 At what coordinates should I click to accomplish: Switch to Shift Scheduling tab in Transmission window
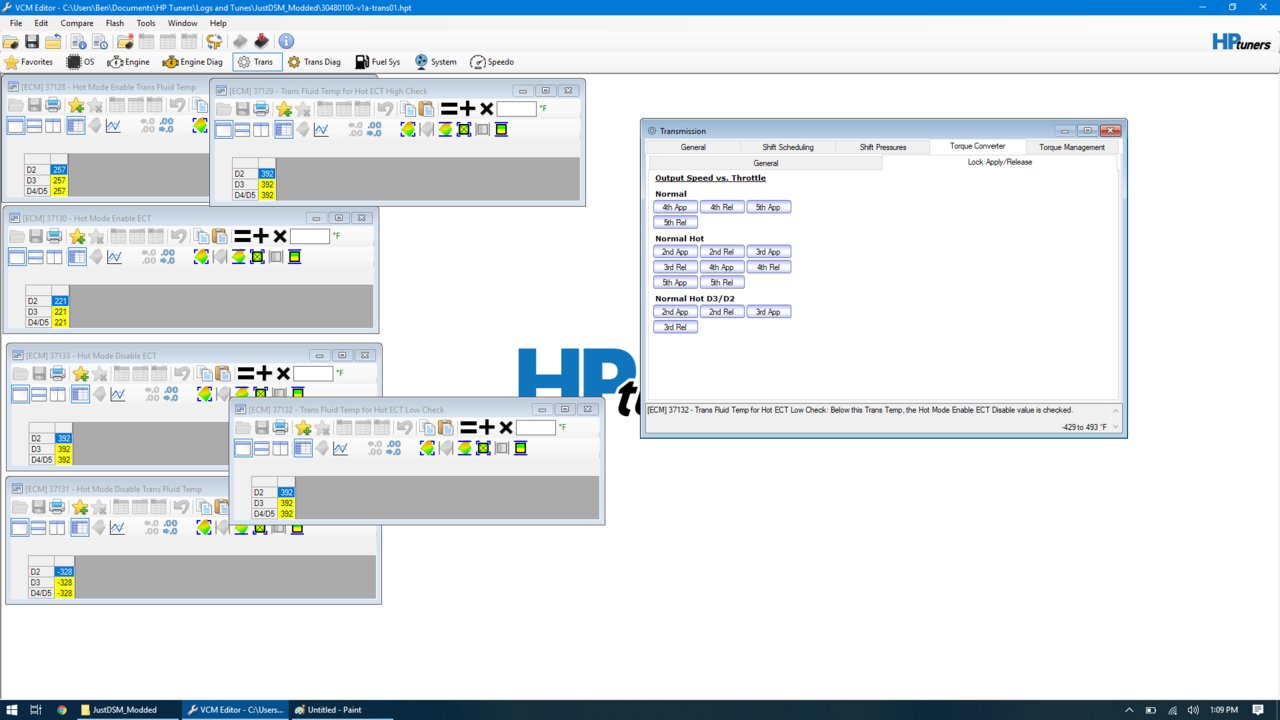[x=788, y=147]
